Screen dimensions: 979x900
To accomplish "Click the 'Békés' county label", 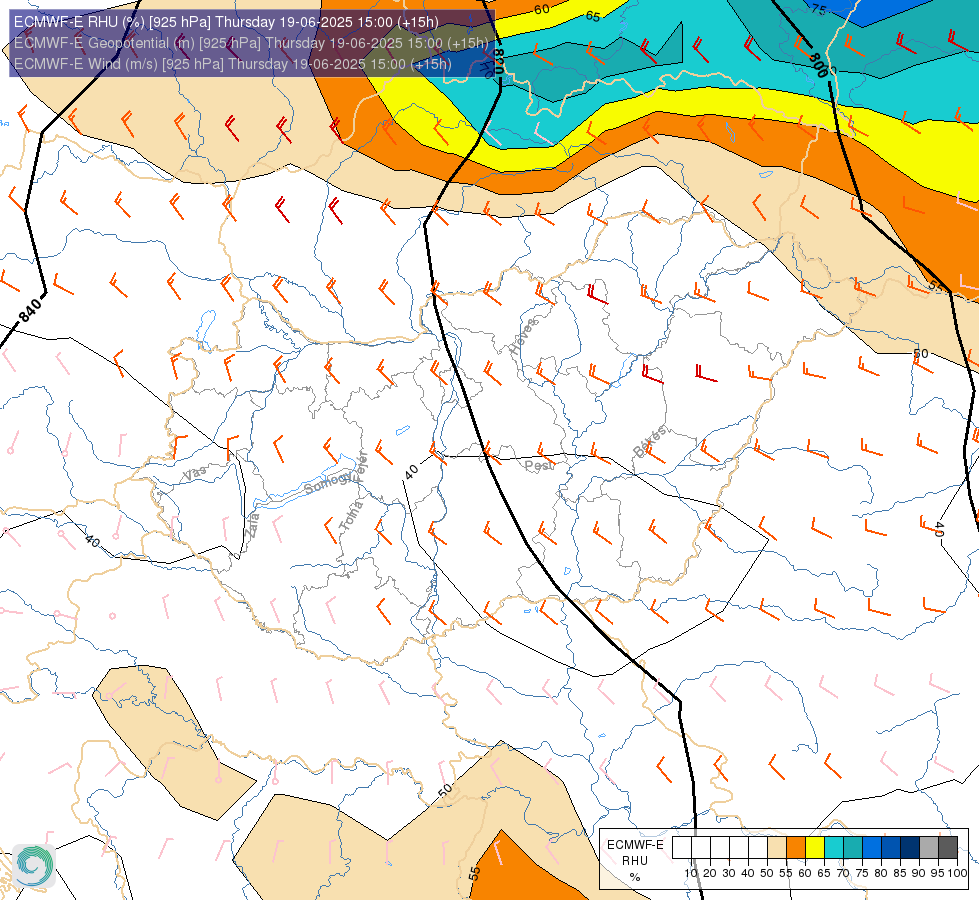I will coord(649,441).
